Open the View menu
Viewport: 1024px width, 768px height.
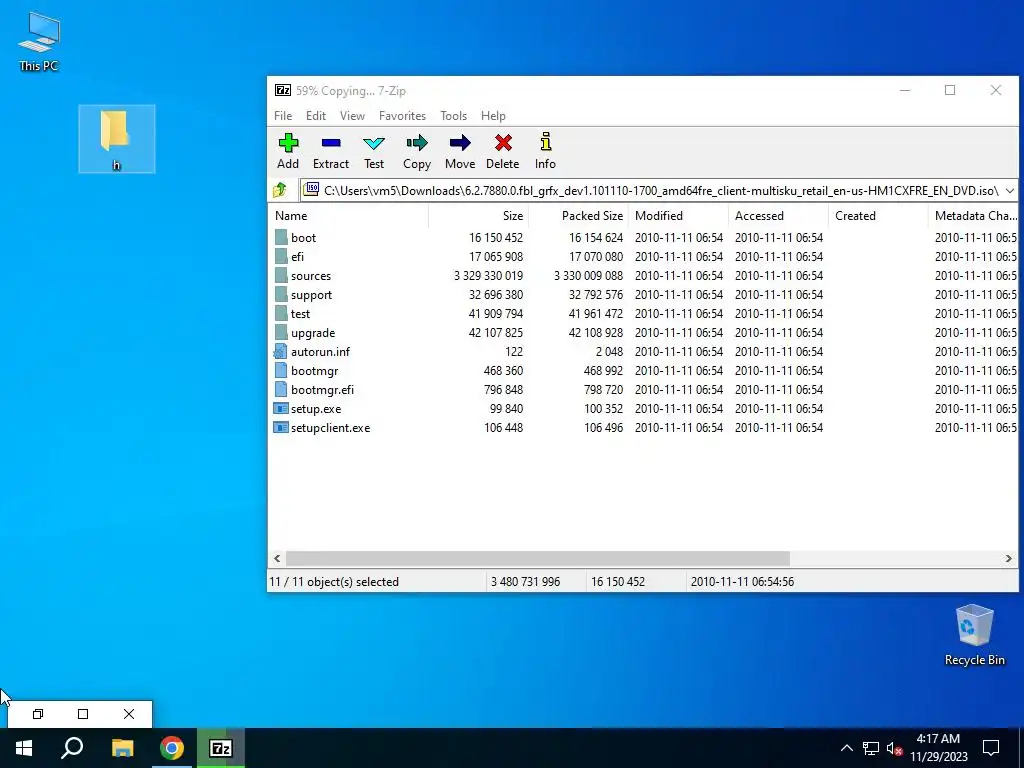[352, 116]
